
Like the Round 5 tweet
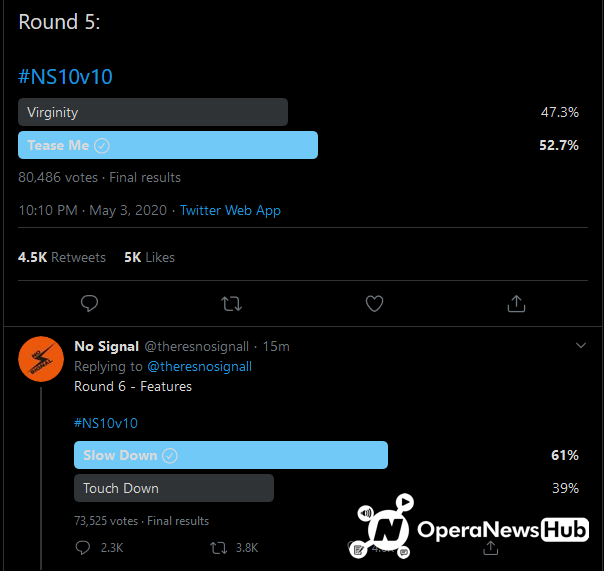click(x=374, y=303)
